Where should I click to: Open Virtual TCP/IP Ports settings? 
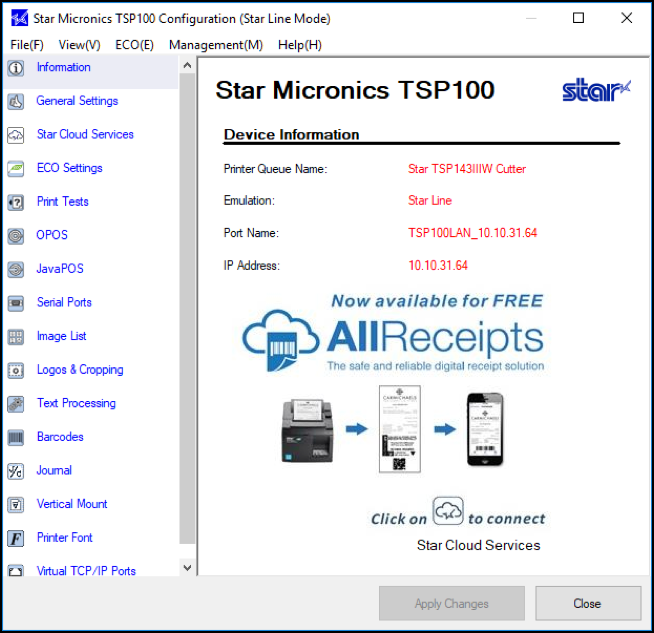[x=86, y=571]
